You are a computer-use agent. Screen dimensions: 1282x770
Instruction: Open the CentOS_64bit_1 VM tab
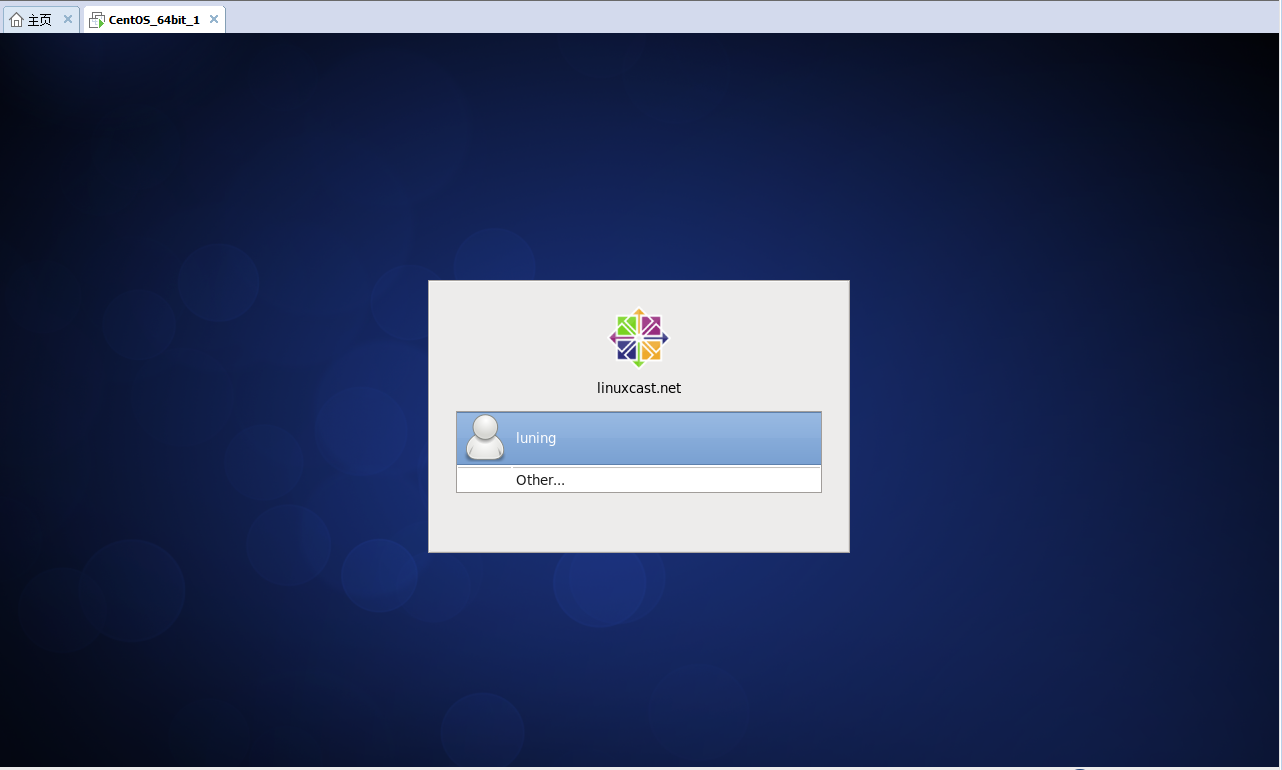coord(154,19)
